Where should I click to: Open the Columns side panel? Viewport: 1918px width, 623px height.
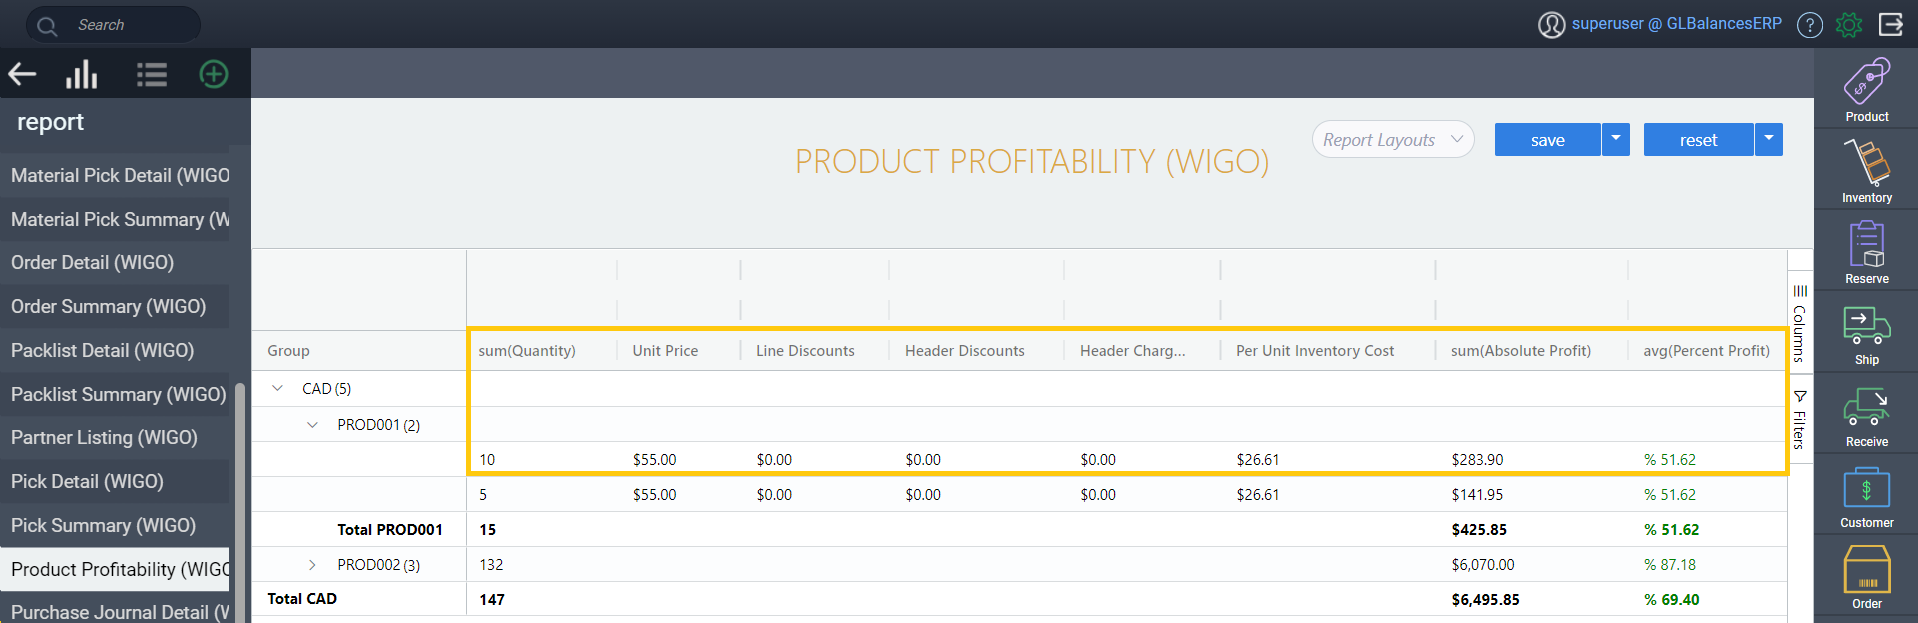(x=1800, y=323)
